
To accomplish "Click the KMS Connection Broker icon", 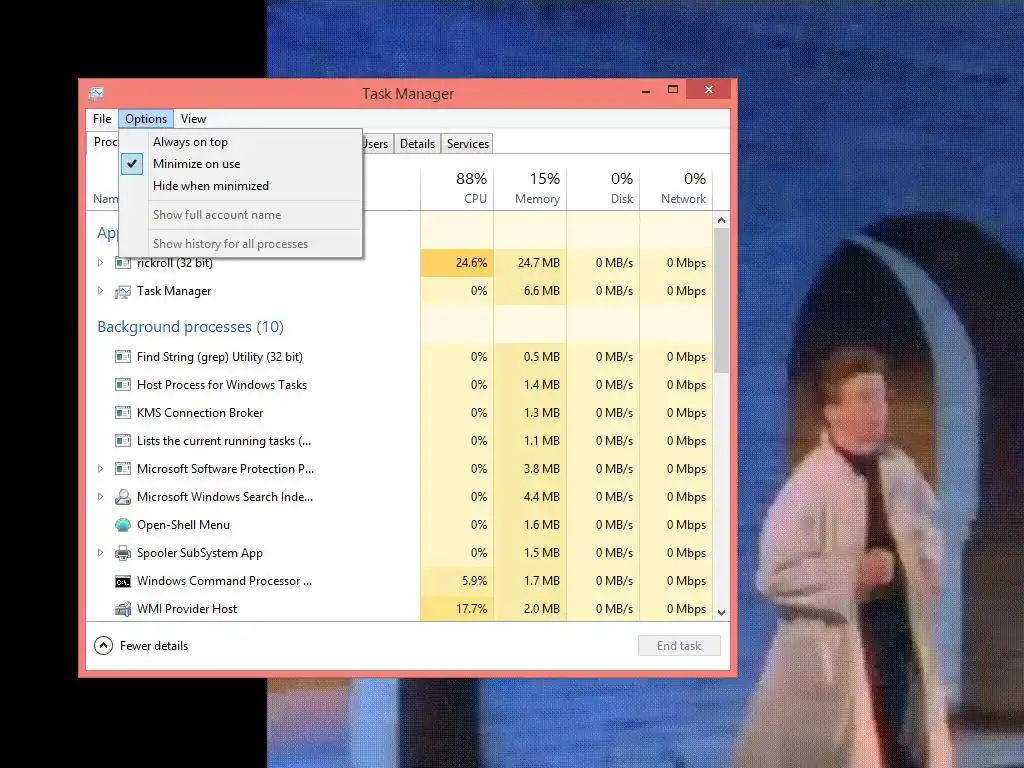I will click(123, 413).
